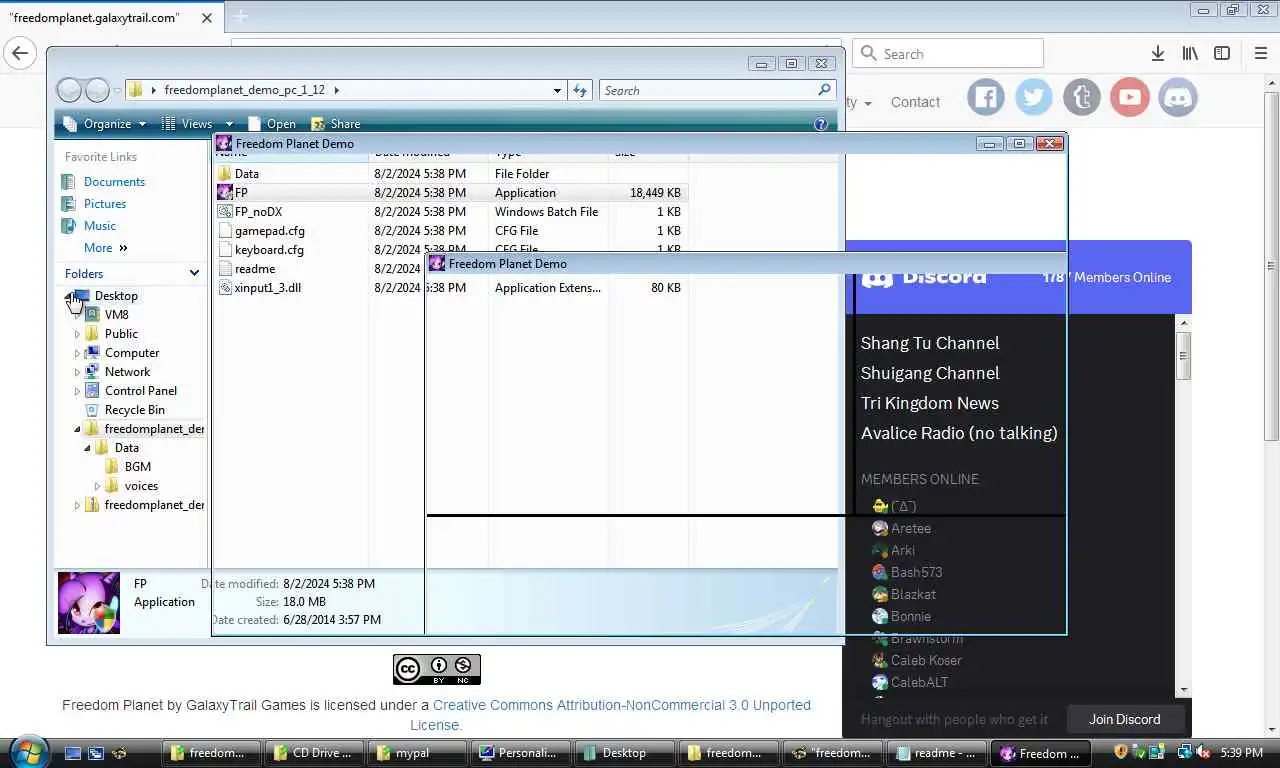Expand the voices folder tree node
This screenshot has height=768, width=1280.
click(97, 486)
